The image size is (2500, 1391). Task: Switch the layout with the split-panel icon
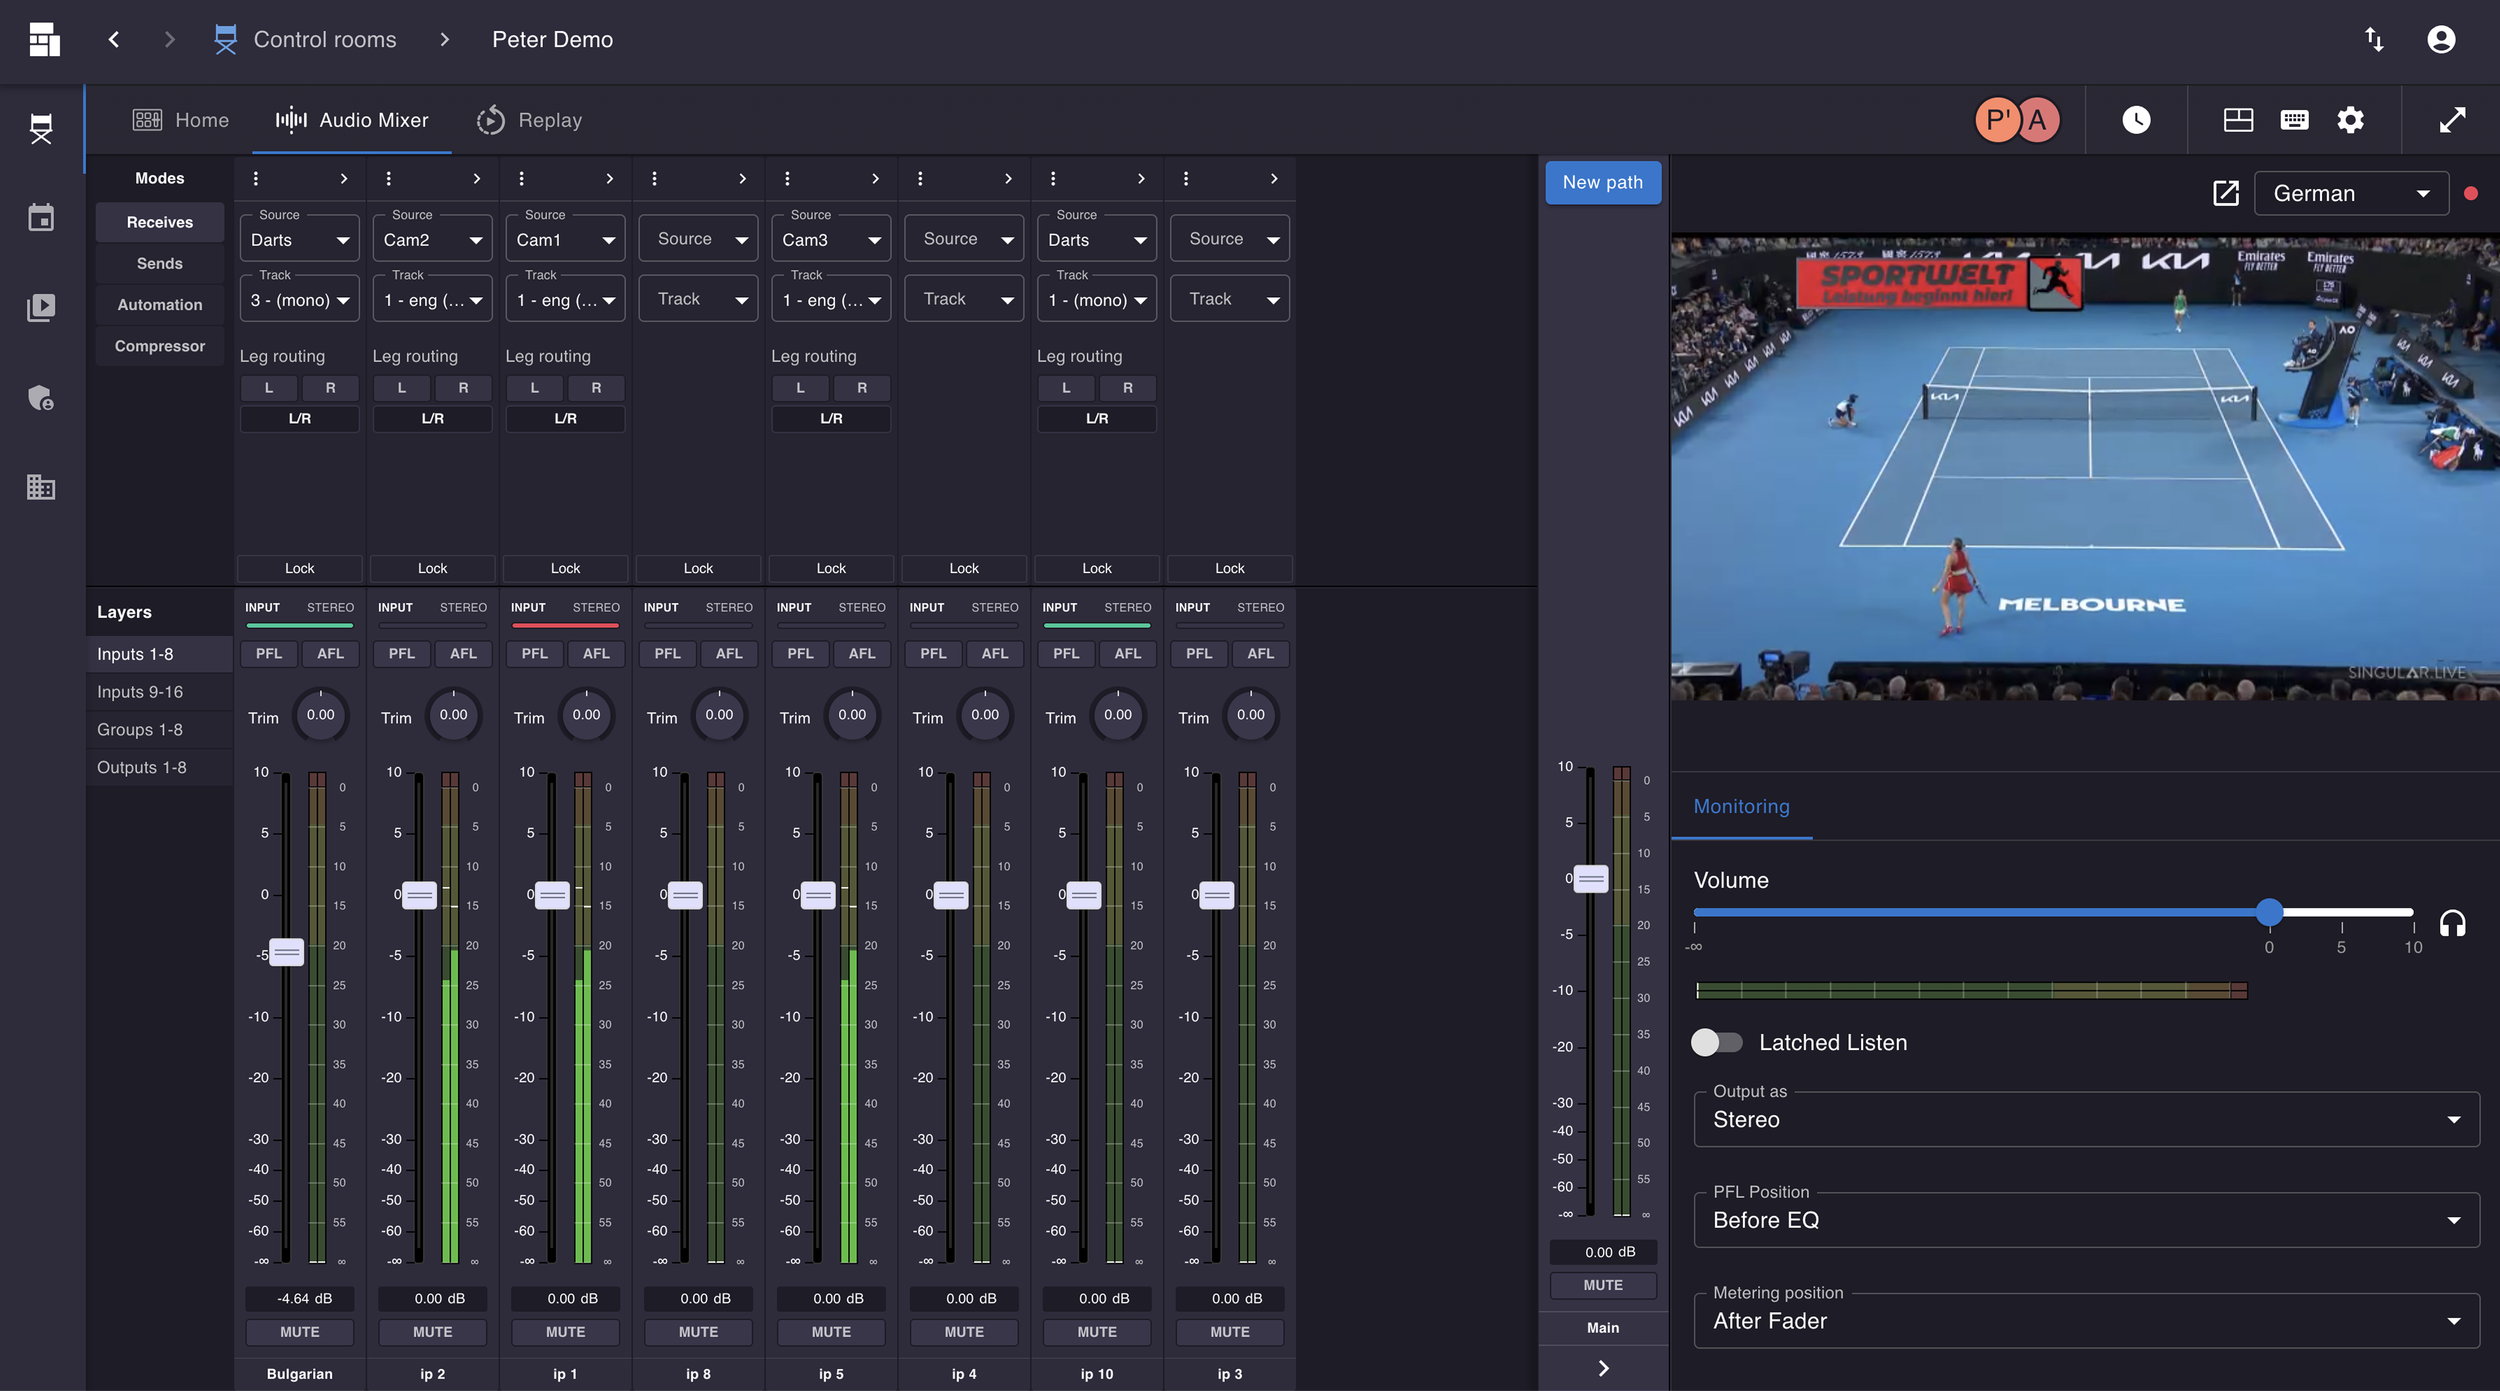point(2238,120)
